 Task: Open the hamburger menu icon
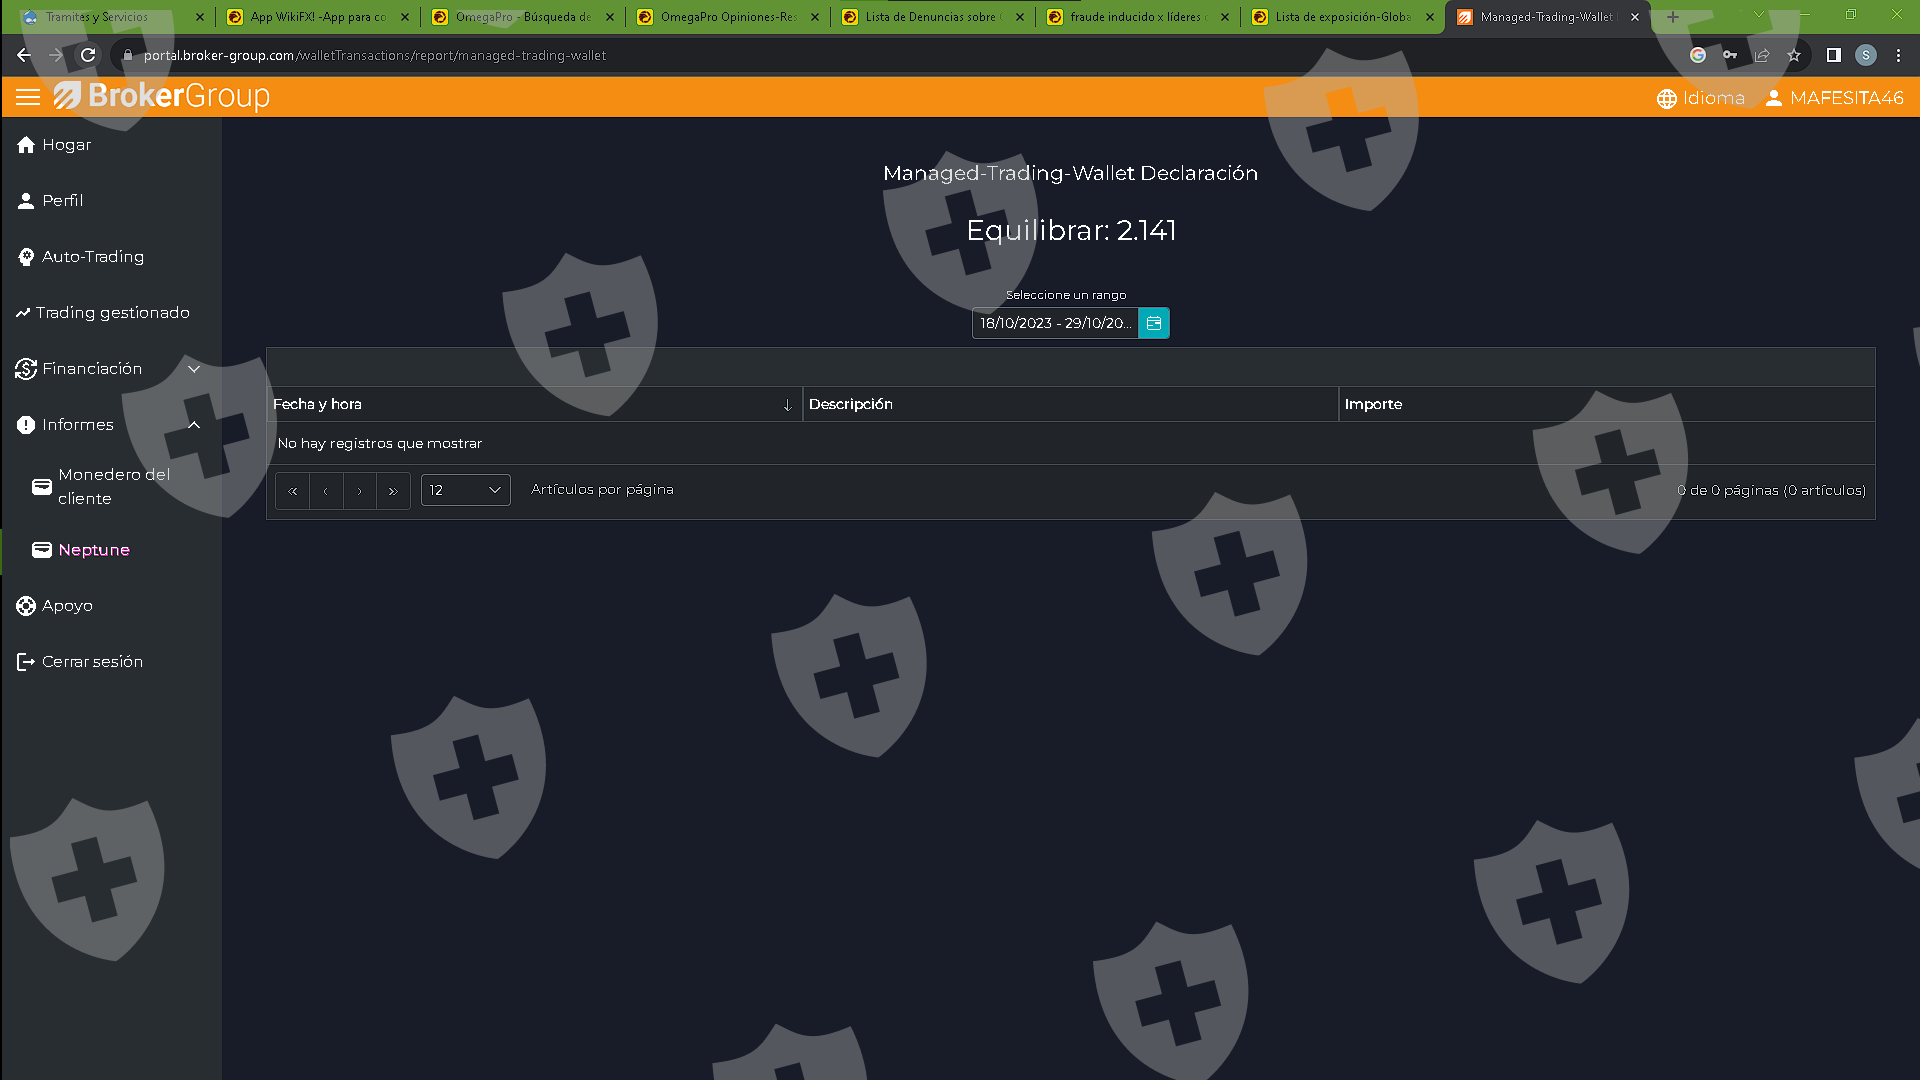(28, 97)
